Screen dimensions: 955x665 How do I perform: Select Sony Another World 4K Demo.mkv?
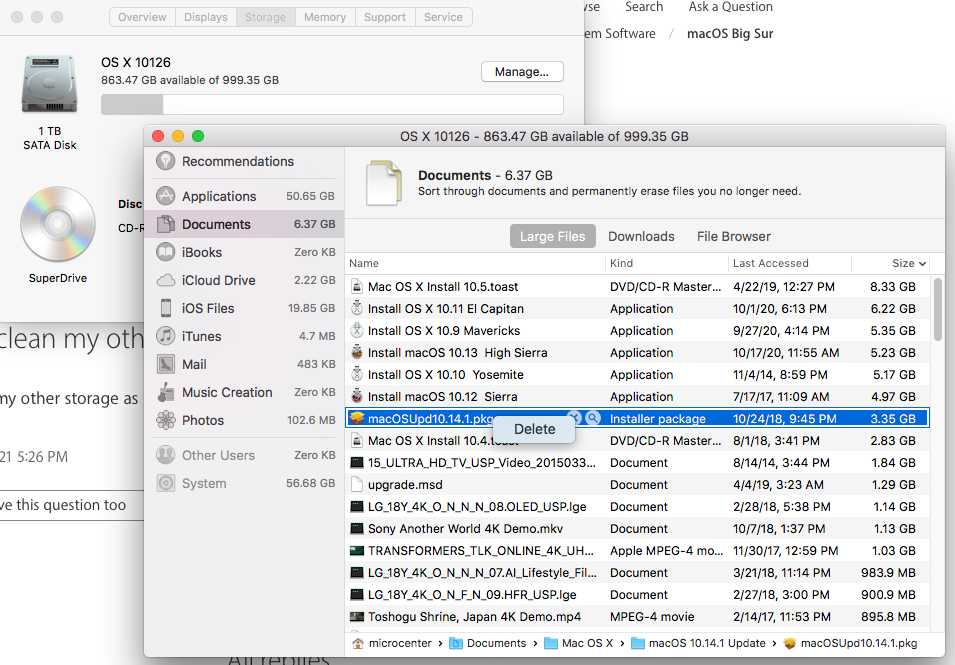tap(637, 529)
